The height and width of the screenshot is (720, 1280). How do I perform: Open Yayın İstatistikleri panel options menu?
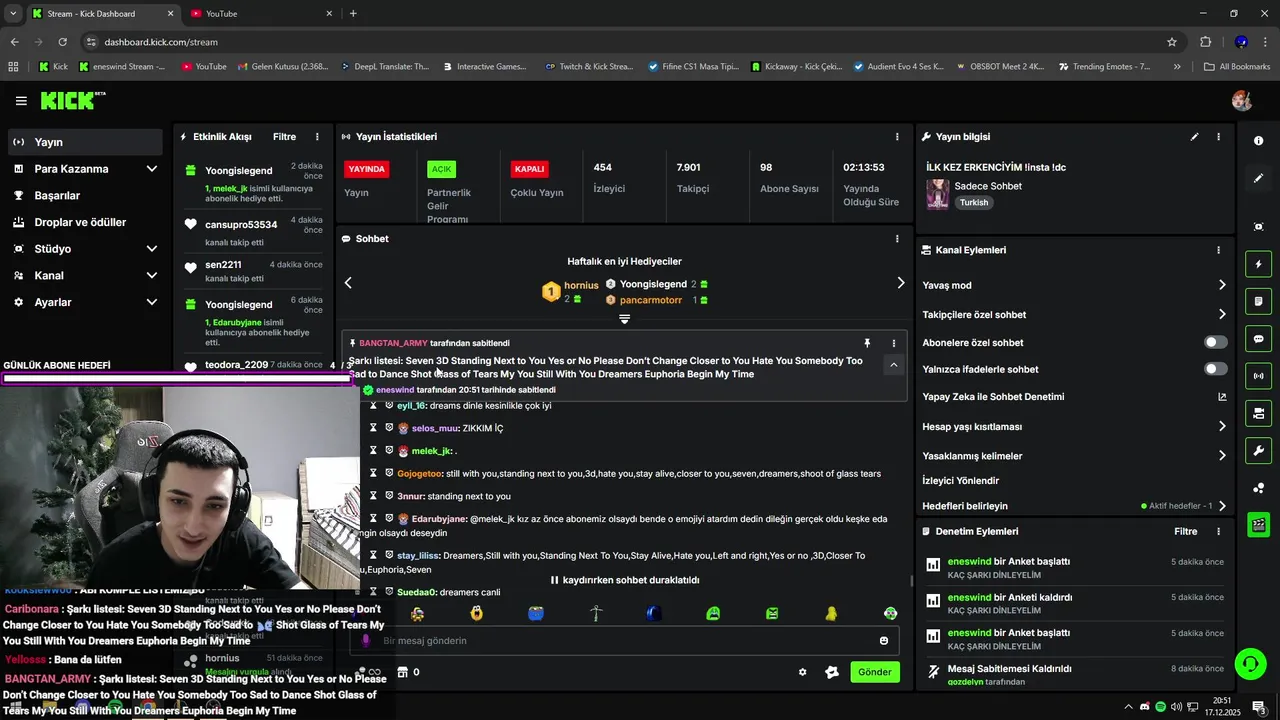[x=897, y=137]
